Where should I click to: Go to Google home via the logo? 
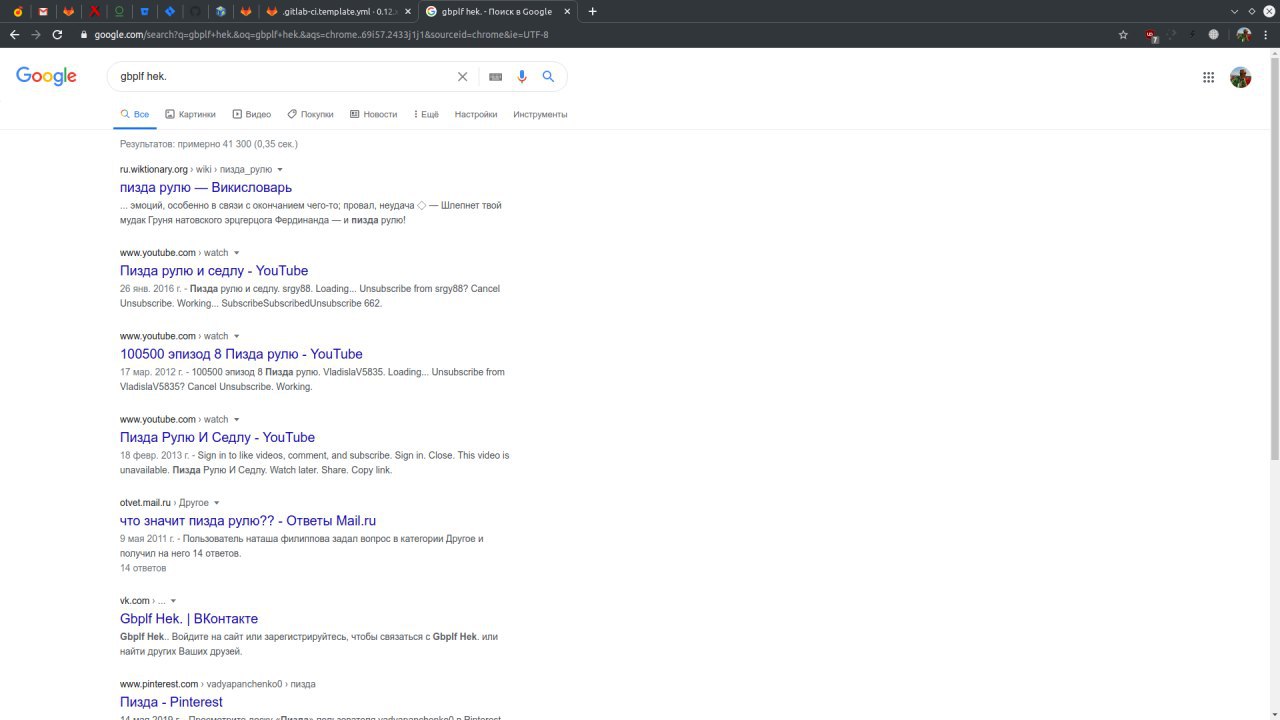click(x=46, y=77)
